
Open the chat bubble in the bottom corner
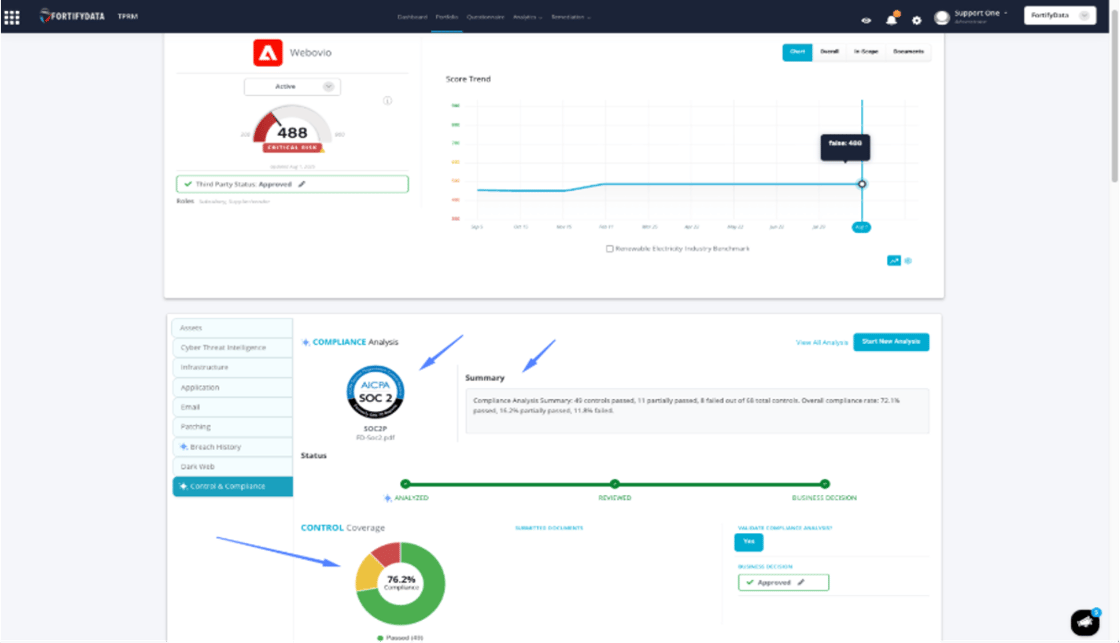point(1085,622)
